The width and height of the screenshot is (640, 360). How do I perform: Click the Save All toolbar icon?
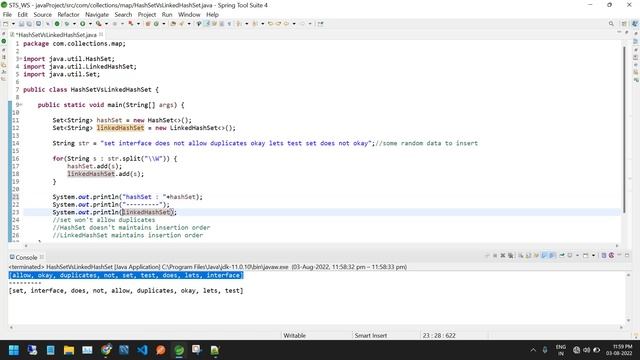(29, 24)
